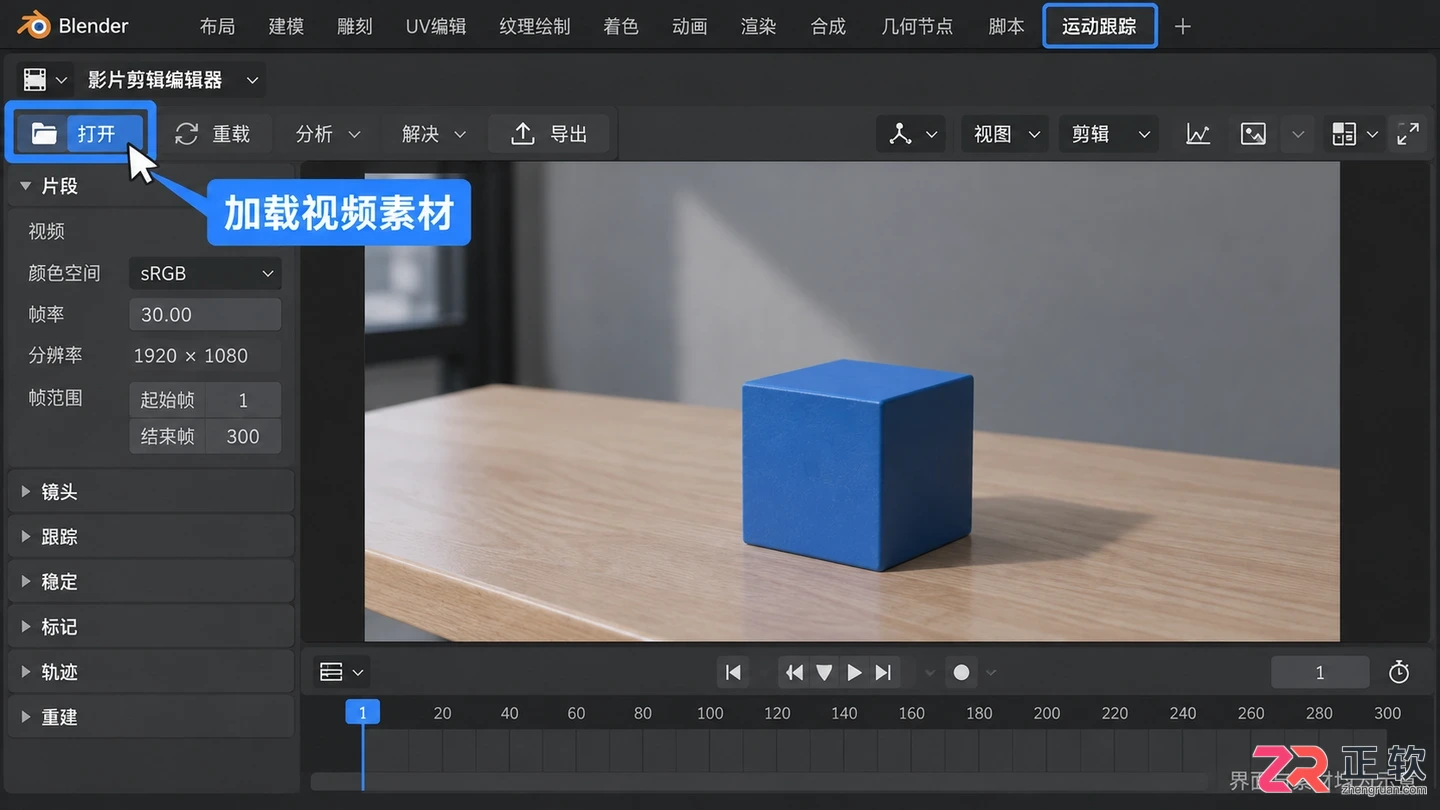Open the layout panels icon dropdown
This screenshot has width=1440, height=810.
(x=1354, y=134)
